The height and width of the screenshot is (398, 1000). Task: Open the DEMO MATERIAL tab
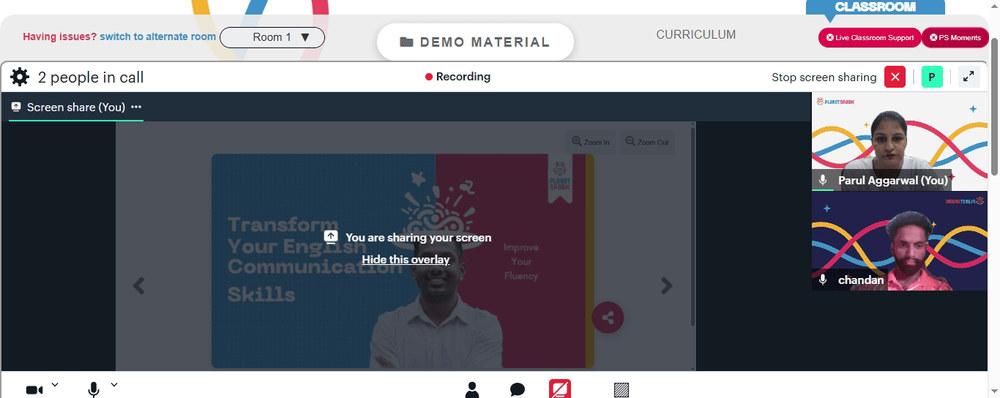[x=475, y=42]
